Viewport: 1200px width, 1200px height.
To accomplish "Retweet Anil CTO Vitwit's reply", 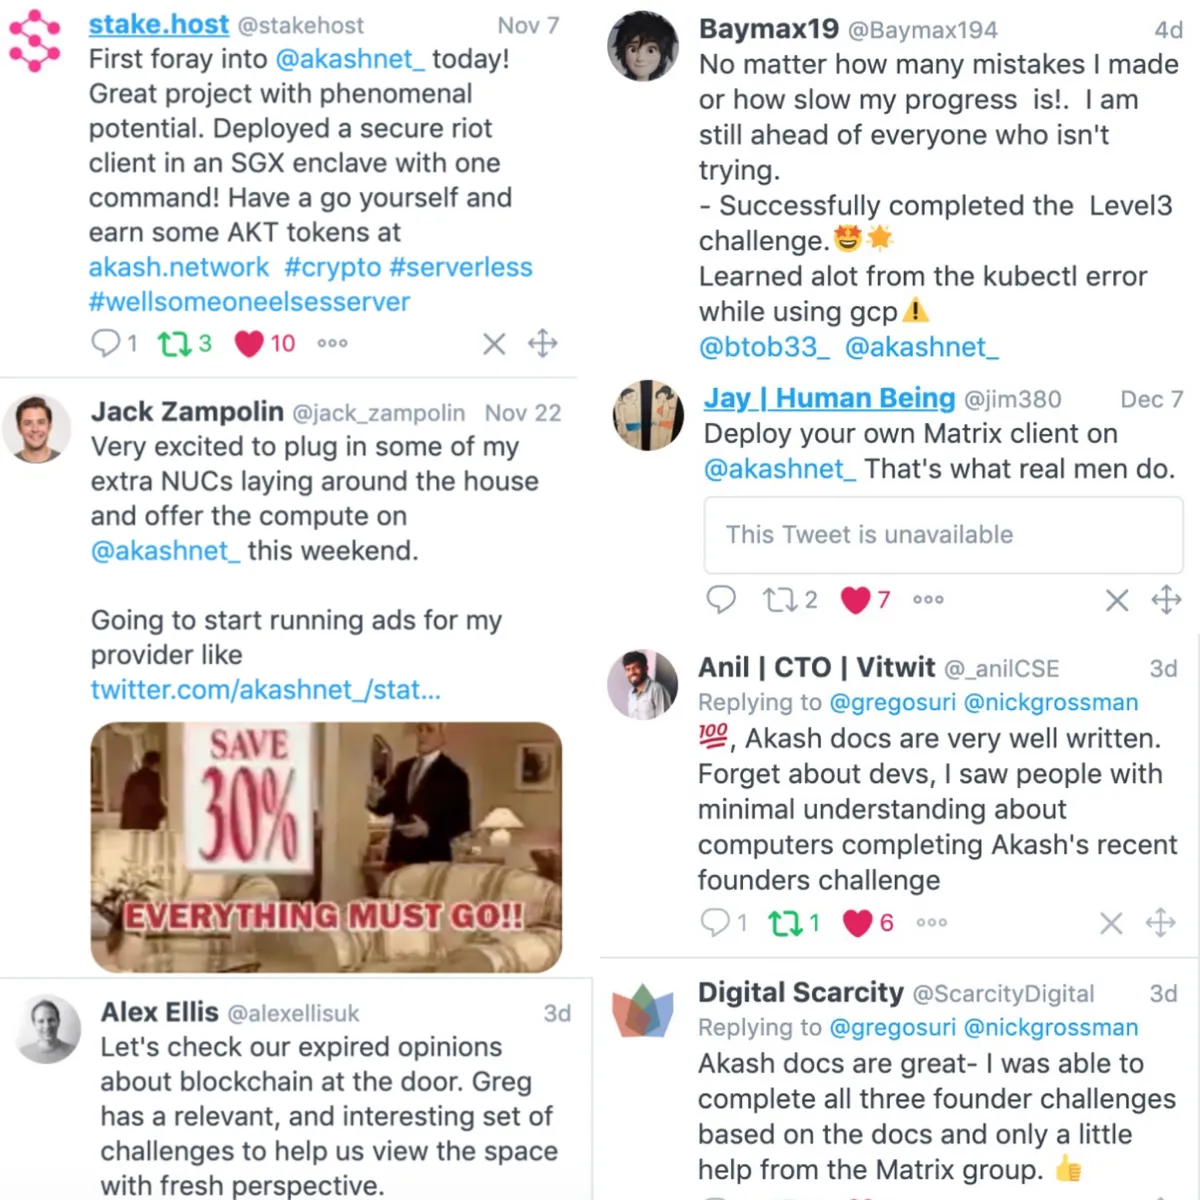I will [785, 923].
